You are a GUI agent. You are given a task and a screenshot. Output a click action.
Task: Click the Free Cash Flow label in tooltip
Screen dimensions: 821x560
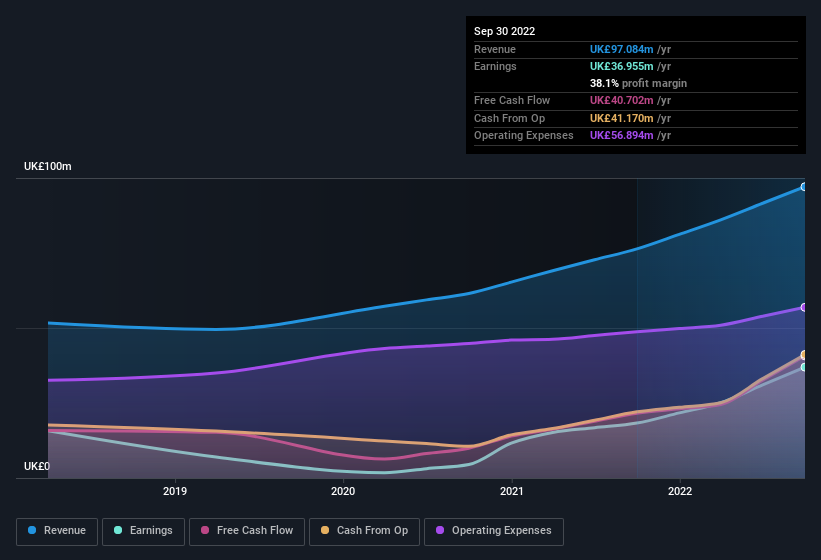tap(512, 100)
